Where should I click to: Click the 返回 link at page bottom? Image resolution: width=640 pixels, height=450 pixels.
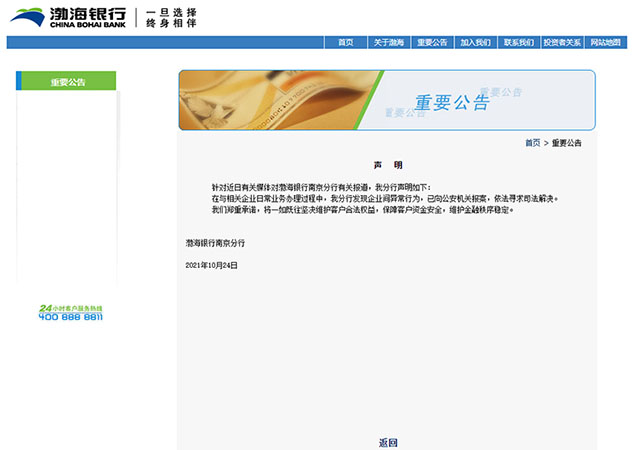[x=388, y=443]
